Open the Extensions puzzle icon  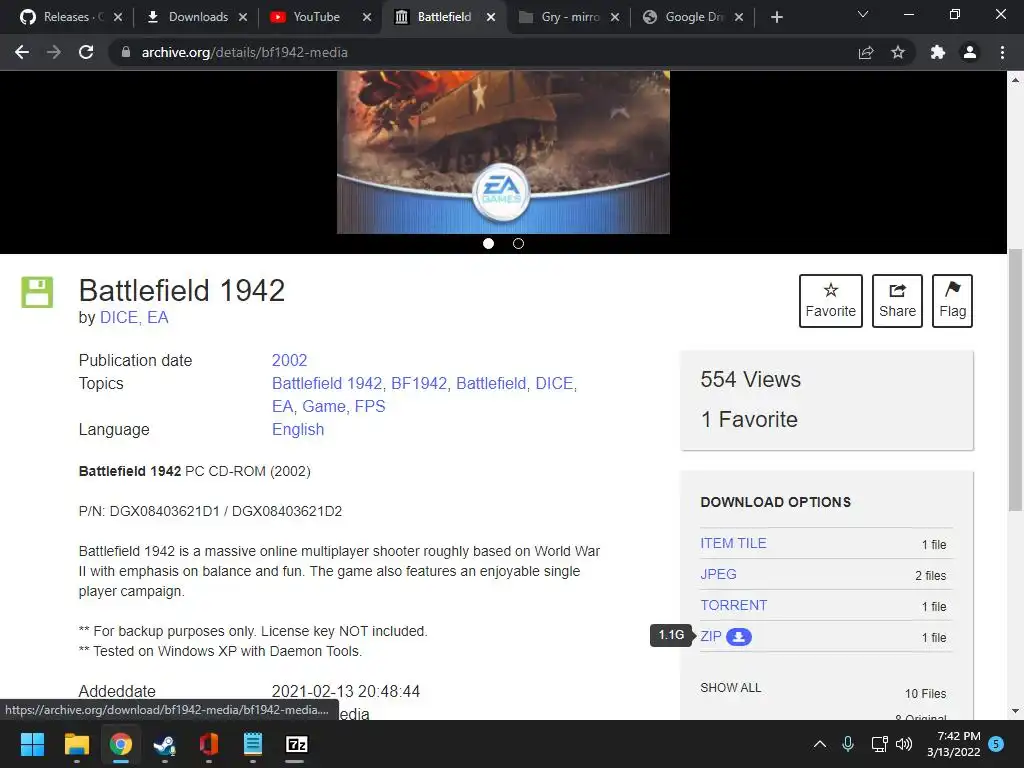pyautogui.click(x=938, y=52)
